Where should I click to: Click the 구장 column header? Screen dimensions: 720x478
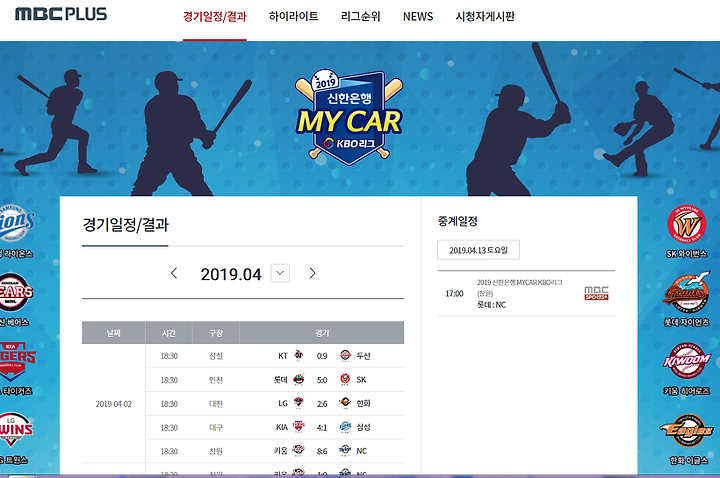[x=216, y=333]
